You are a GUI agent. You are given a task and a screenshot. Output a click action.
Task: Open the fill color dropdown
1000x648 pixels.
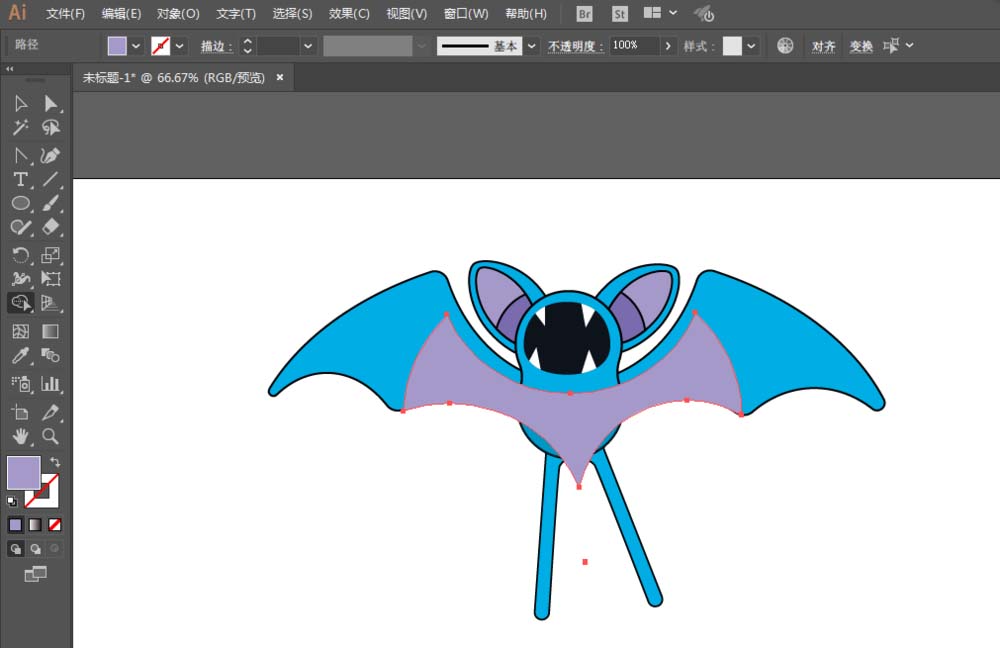pos(136,46)
